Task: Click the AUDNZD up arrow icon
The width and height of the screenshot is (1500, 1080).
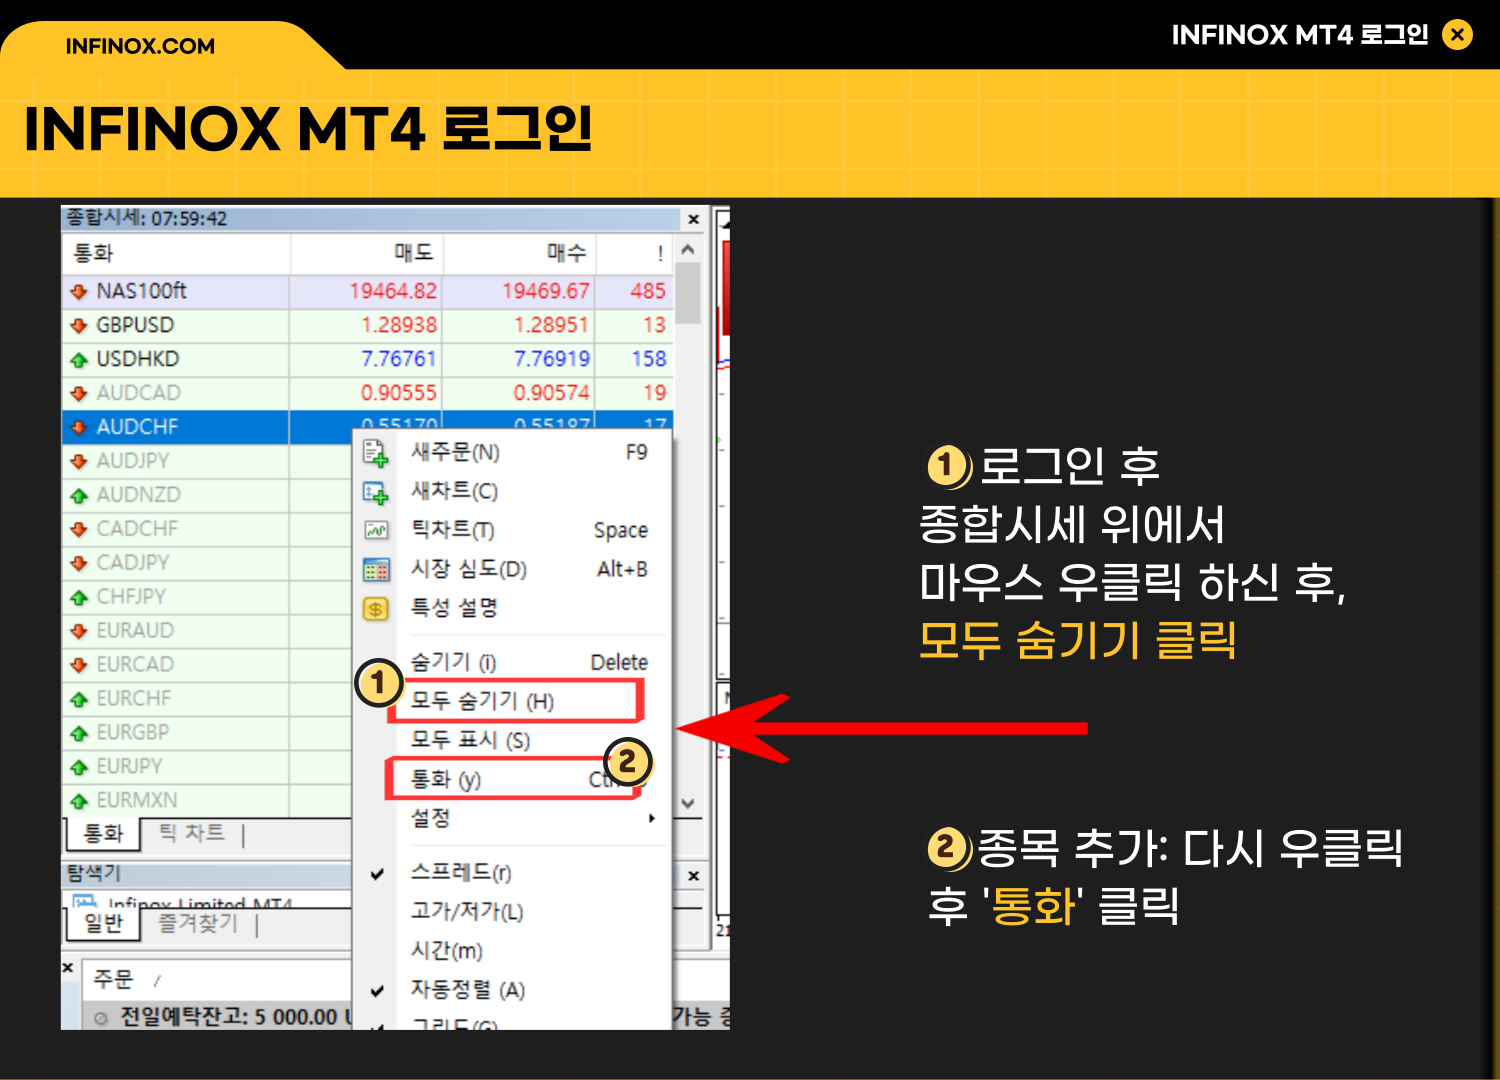Action: click(79, 496)
